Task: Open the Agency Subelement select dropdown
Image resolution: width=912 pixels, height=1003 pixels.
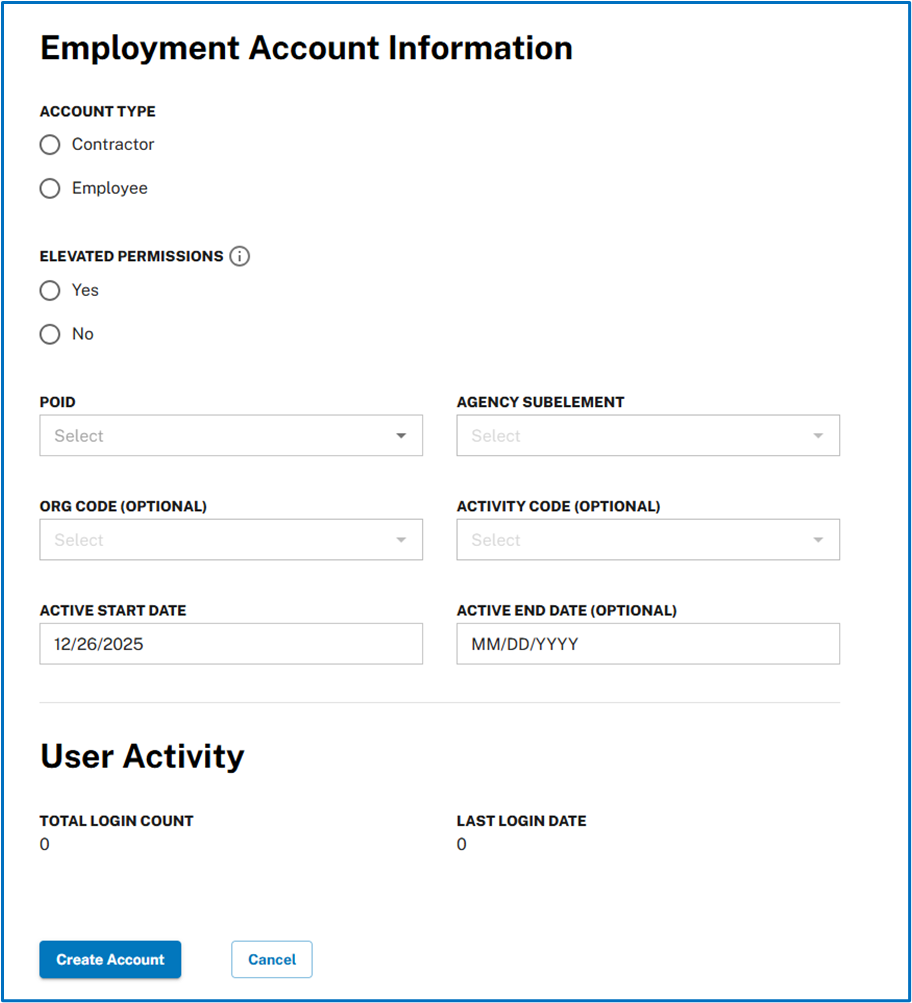Action: (x=648, y=435)
